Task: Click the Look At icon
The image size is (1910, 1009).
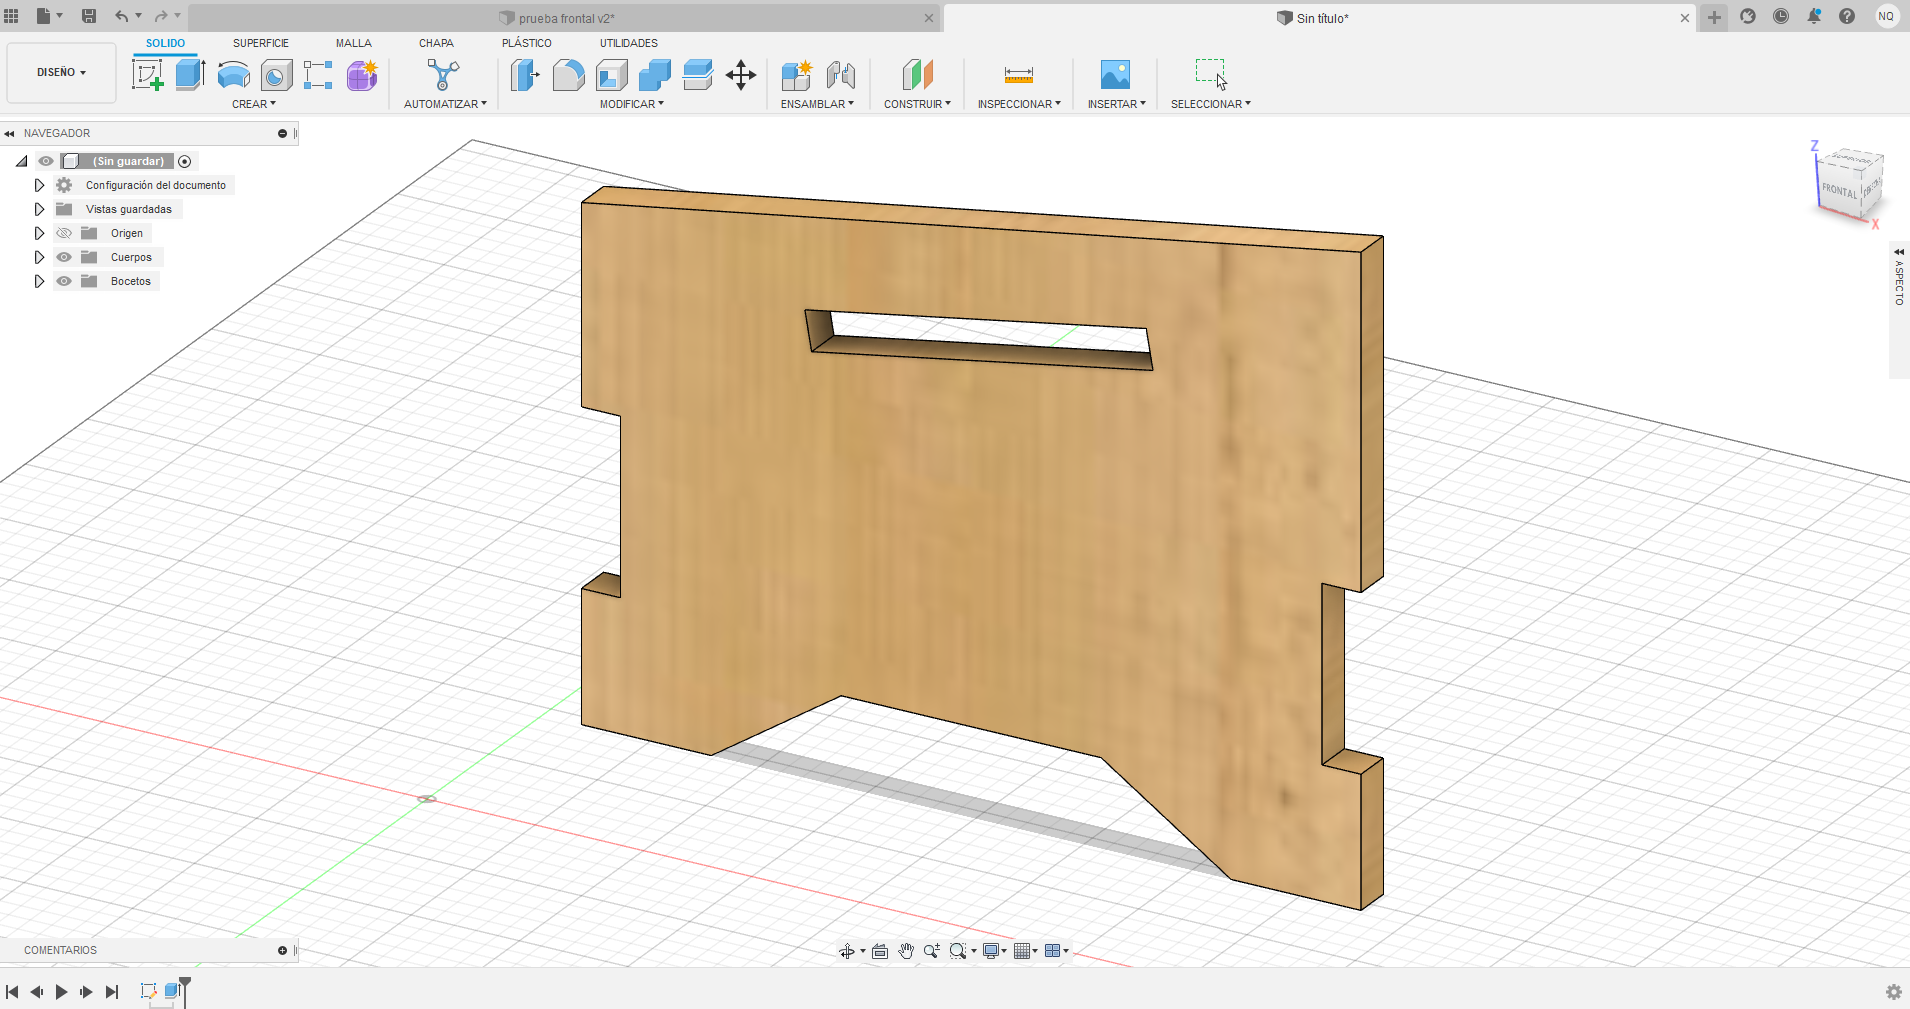Action: tap(880, 951)
